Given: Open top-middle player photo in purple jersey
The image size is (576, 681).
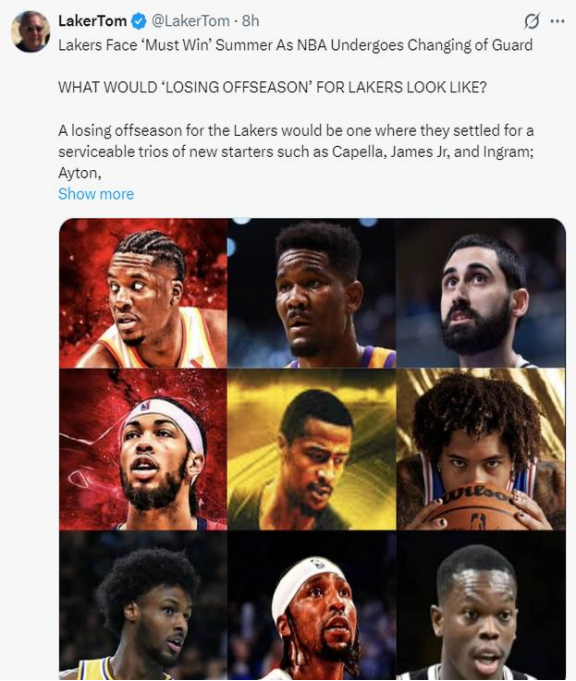Looking at the screenshot, I should (311, 293).
